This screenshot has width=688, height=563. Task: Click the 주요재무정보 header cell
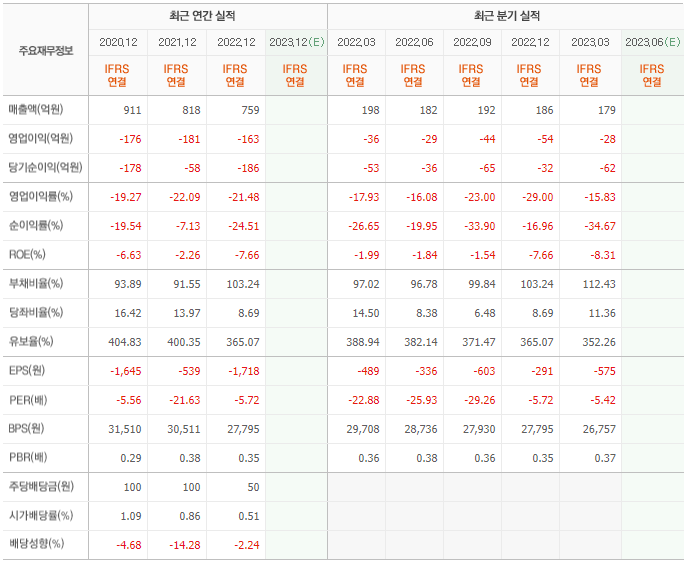46,51
